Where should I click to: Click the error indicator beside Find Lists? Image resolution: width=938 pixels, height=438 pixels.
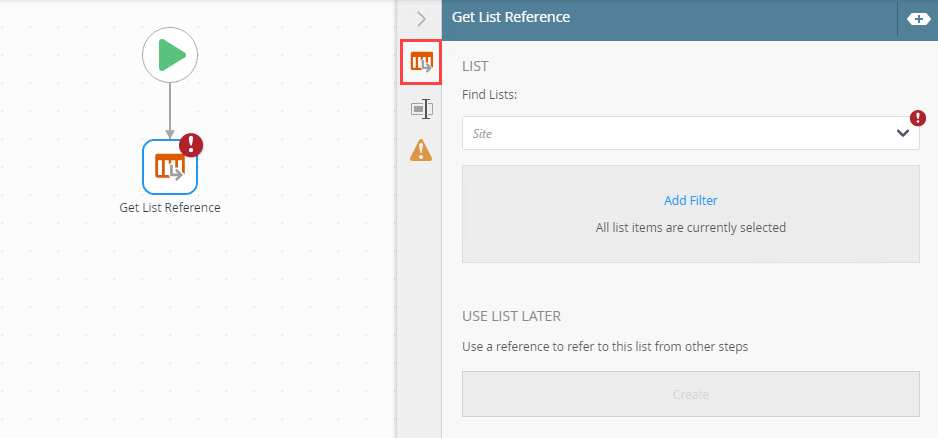(x=917, y=118)
